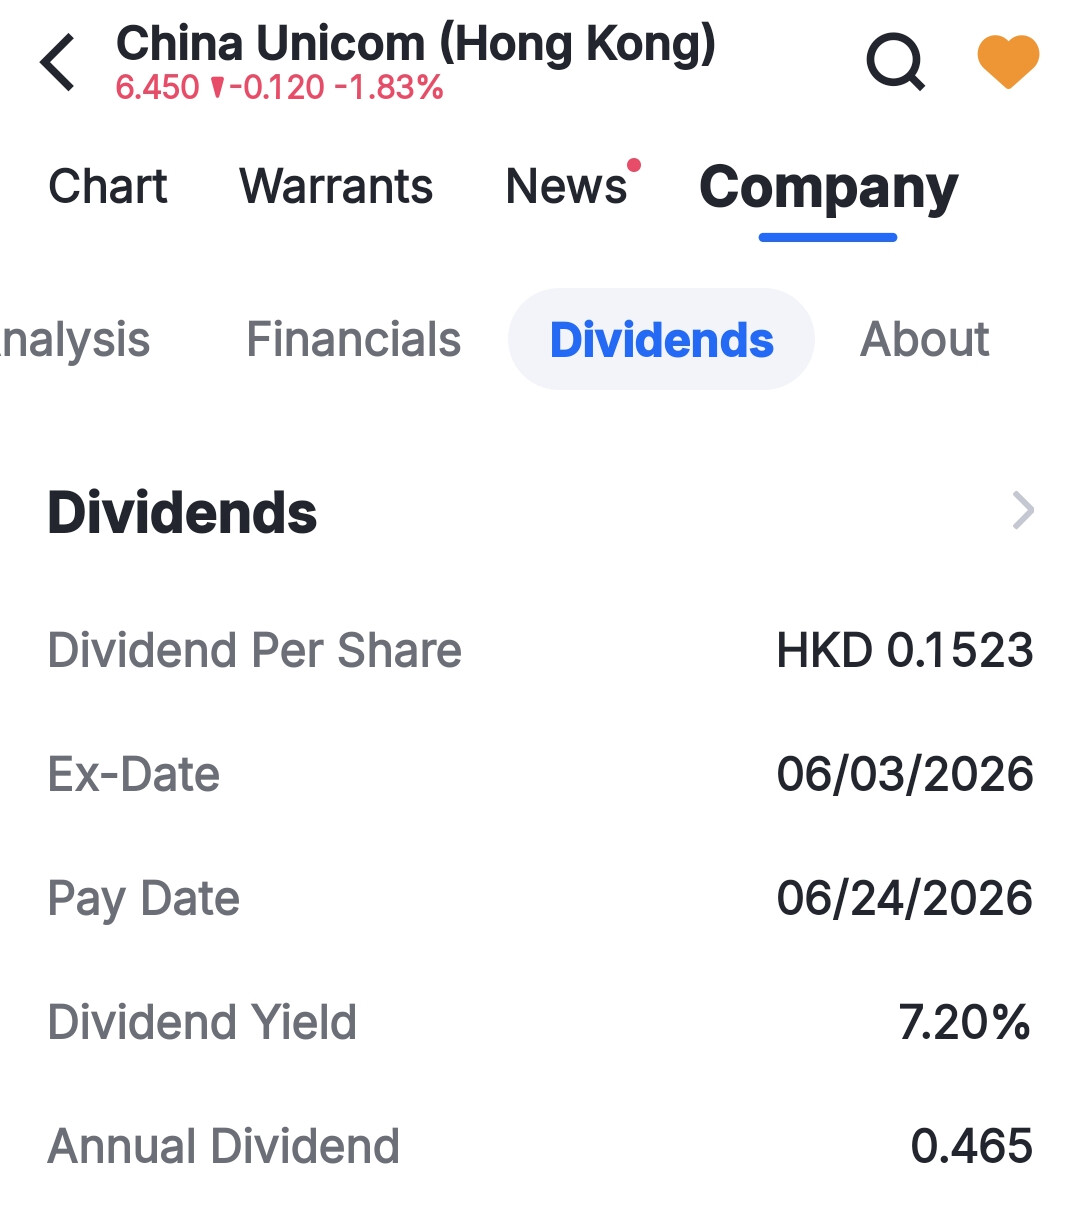Open the News tab
This screenshot has width=1079, height=1222.
pyautogui.click(x=567, y=186)
